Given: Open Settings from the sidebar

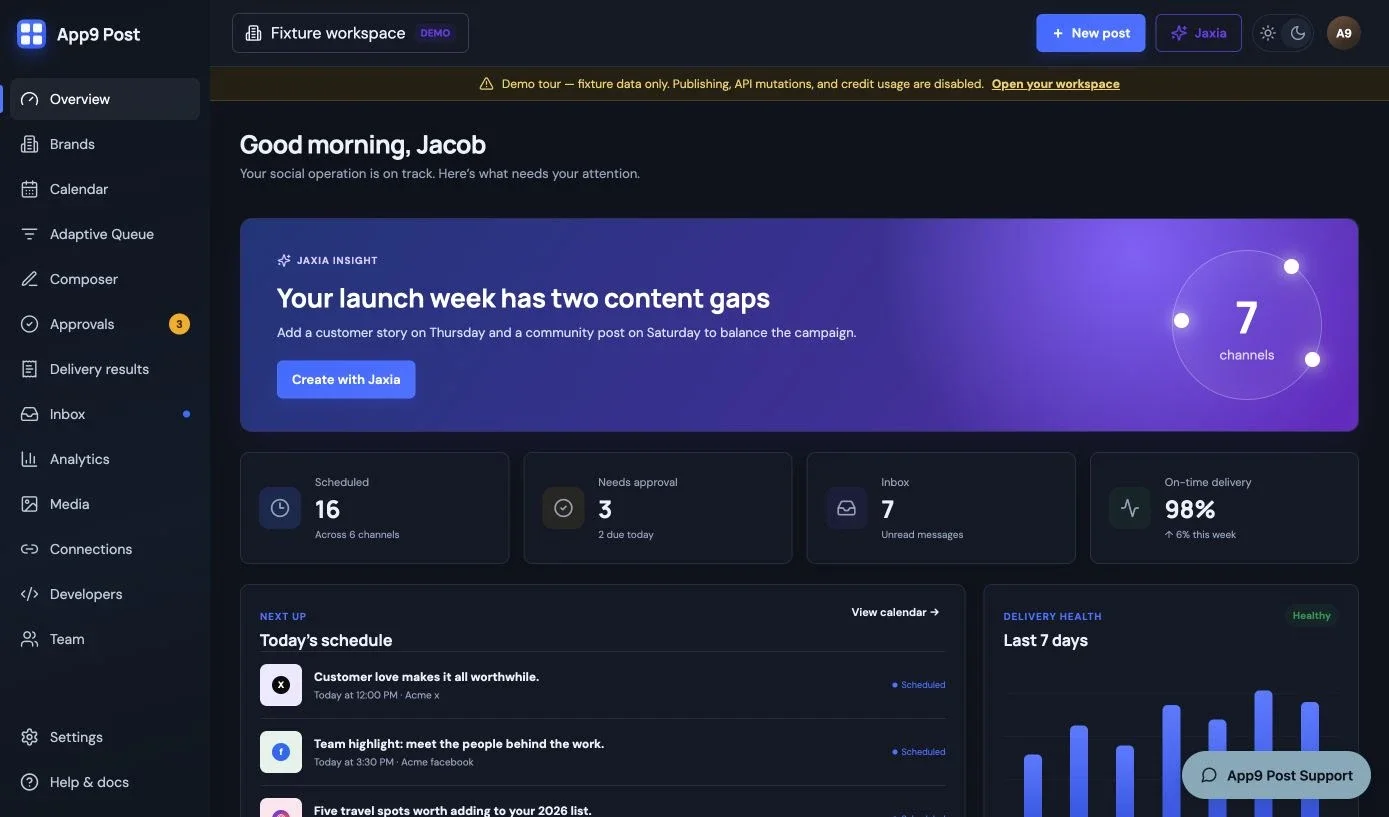Looking at the screenshot, I should coord(105,737).
